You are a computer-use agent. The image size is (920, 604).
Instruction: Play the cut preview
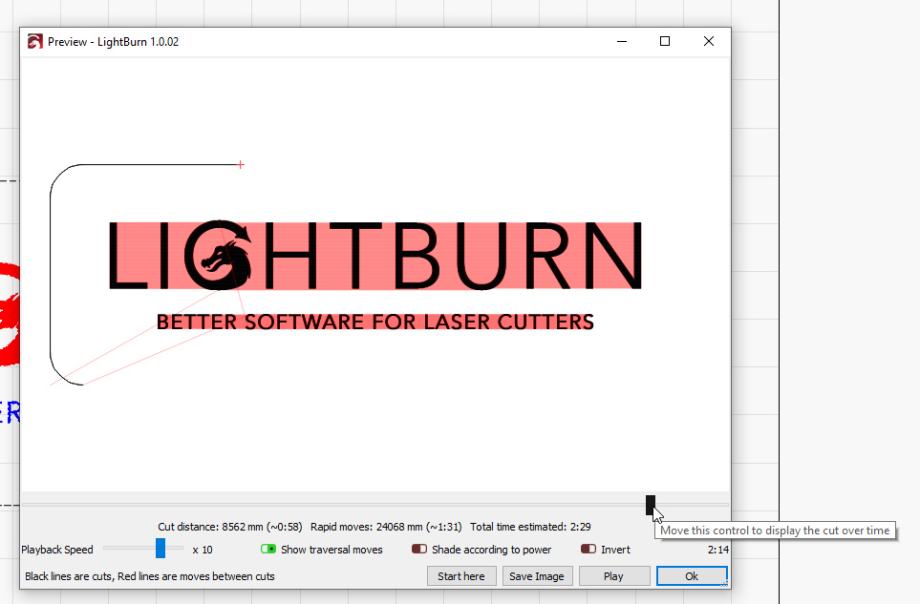[x=614, y=576]
